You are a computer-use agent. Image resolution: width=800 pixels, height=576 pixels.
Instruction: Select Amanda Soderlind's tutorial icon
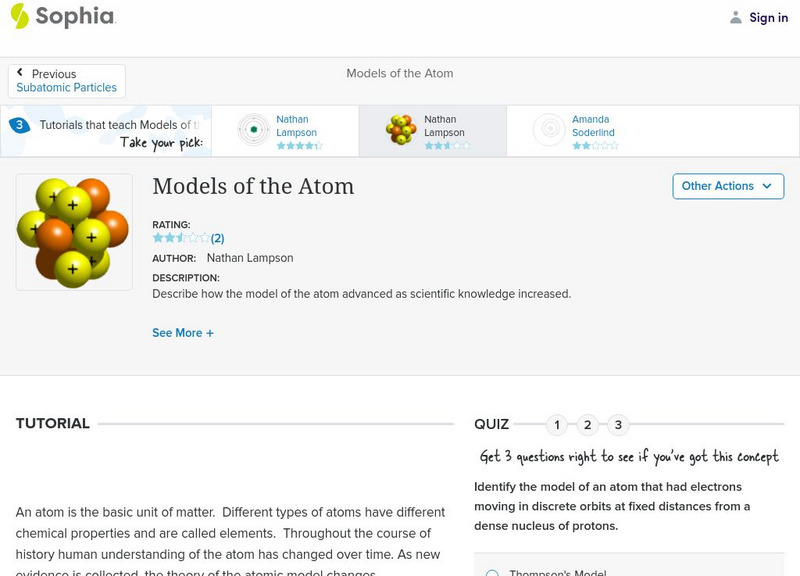pyautogui.click(x=549, y=130)
